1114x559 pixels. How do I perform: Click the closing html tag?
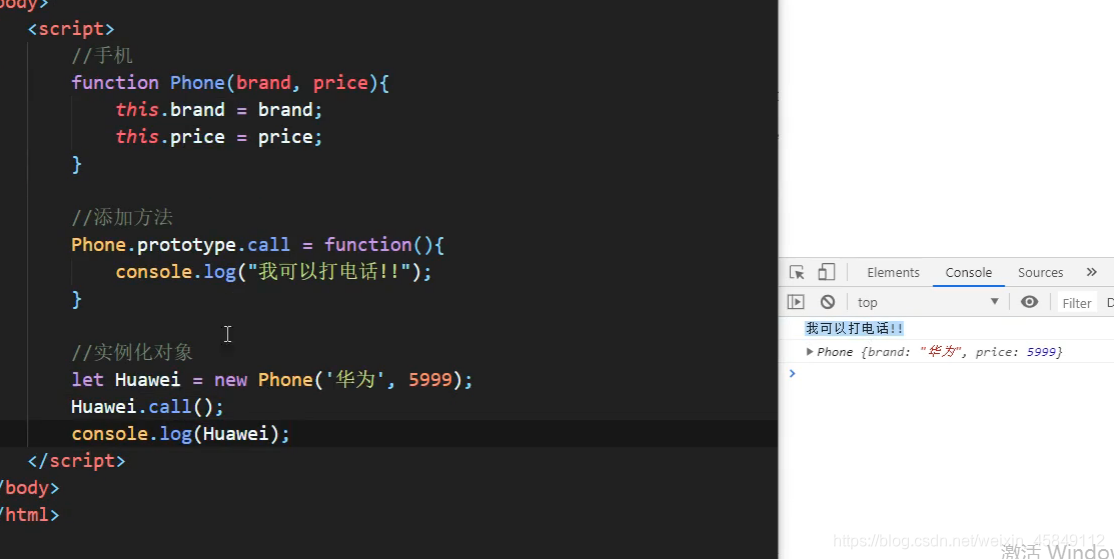29,514
